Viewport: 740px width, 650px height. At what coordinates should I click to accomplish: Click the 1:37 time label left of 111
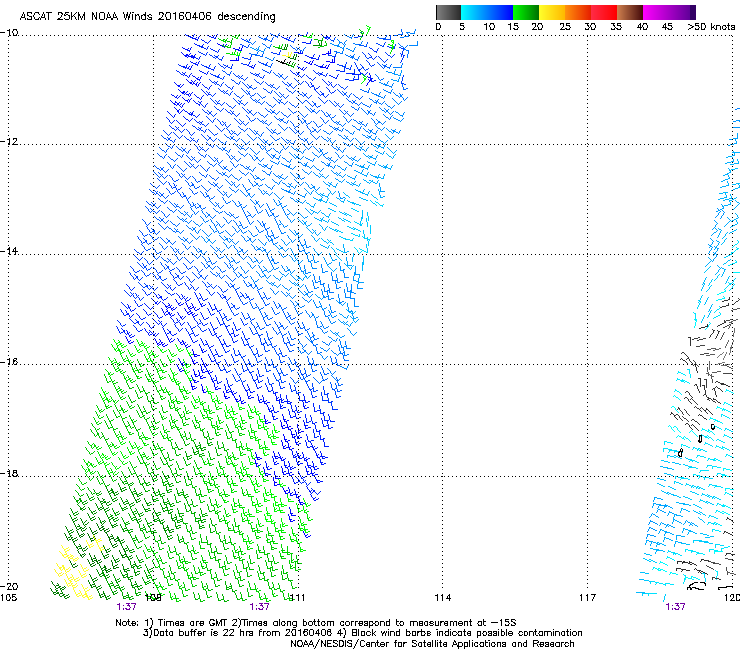pos(260,607)
